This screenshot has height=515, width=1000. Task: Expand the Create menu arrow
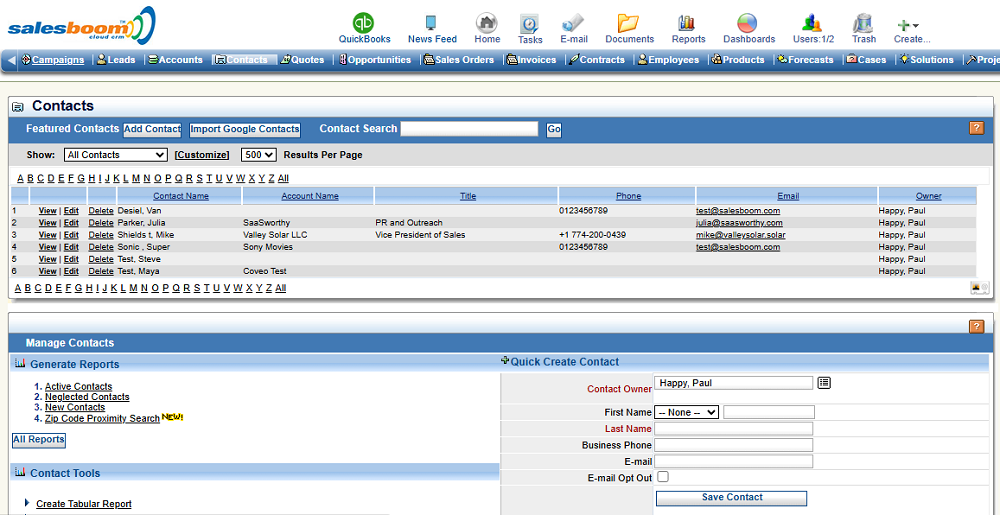915,25
